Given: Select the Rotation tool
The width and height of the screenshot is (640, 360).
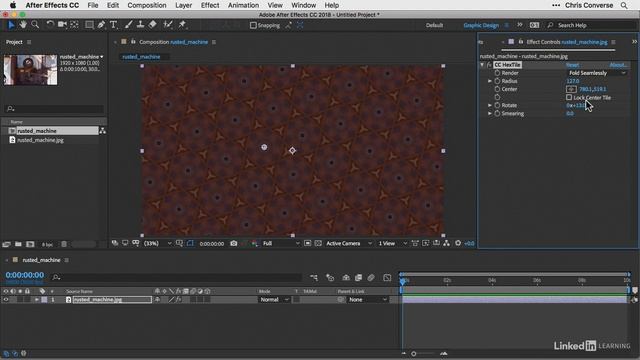Looking at the screenshot, I should [x=50, y=25].
